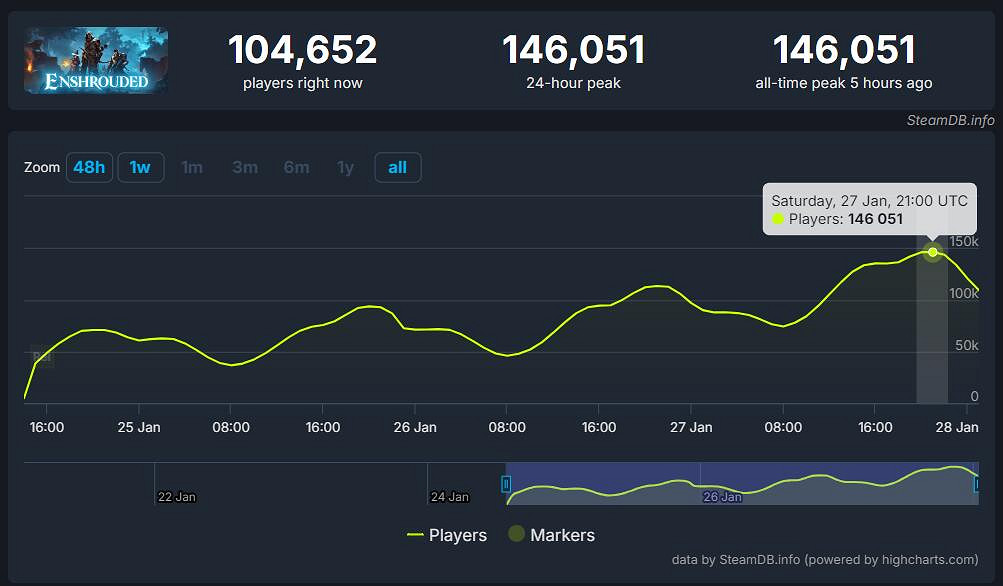Select the 6m zoom option
1003x586 pixels.
296,167
